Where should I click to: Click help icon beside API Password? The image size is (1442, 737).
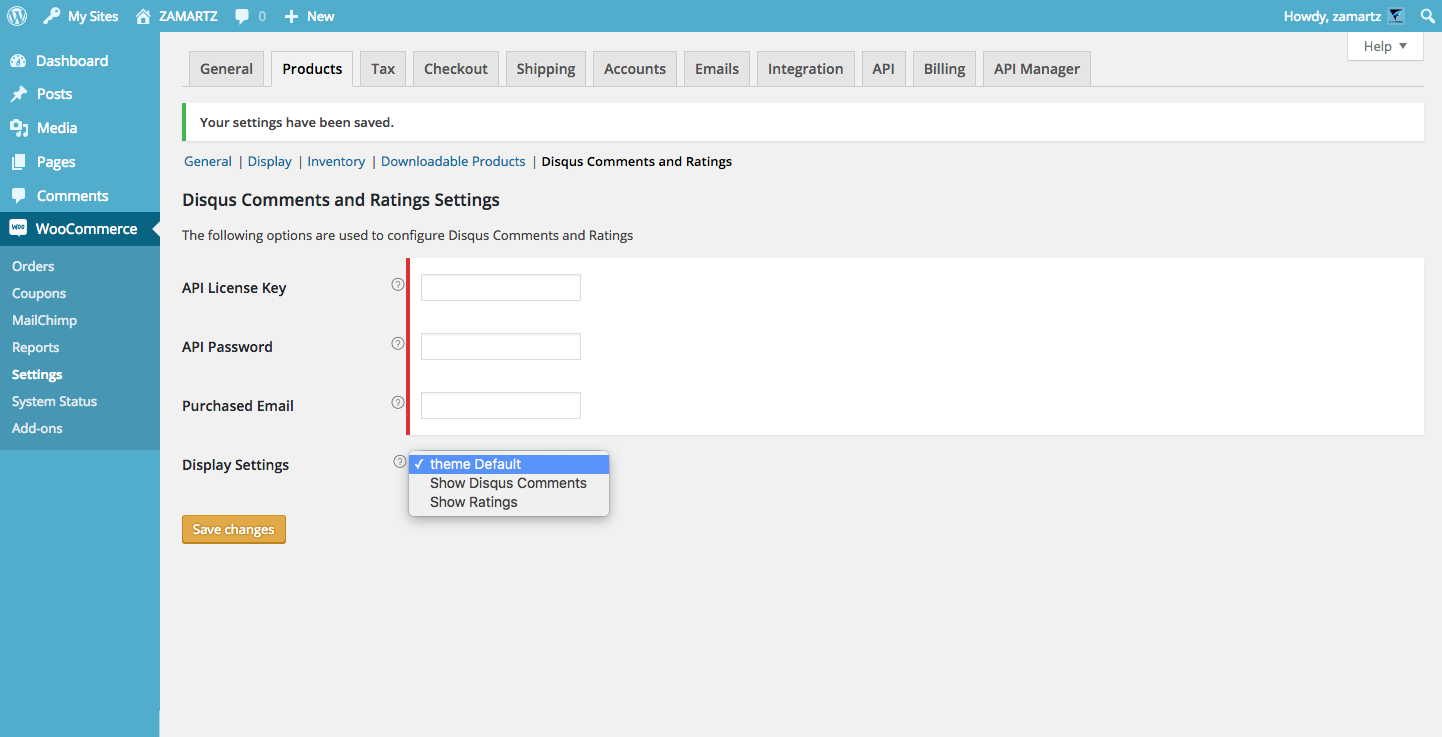point(398,343)
